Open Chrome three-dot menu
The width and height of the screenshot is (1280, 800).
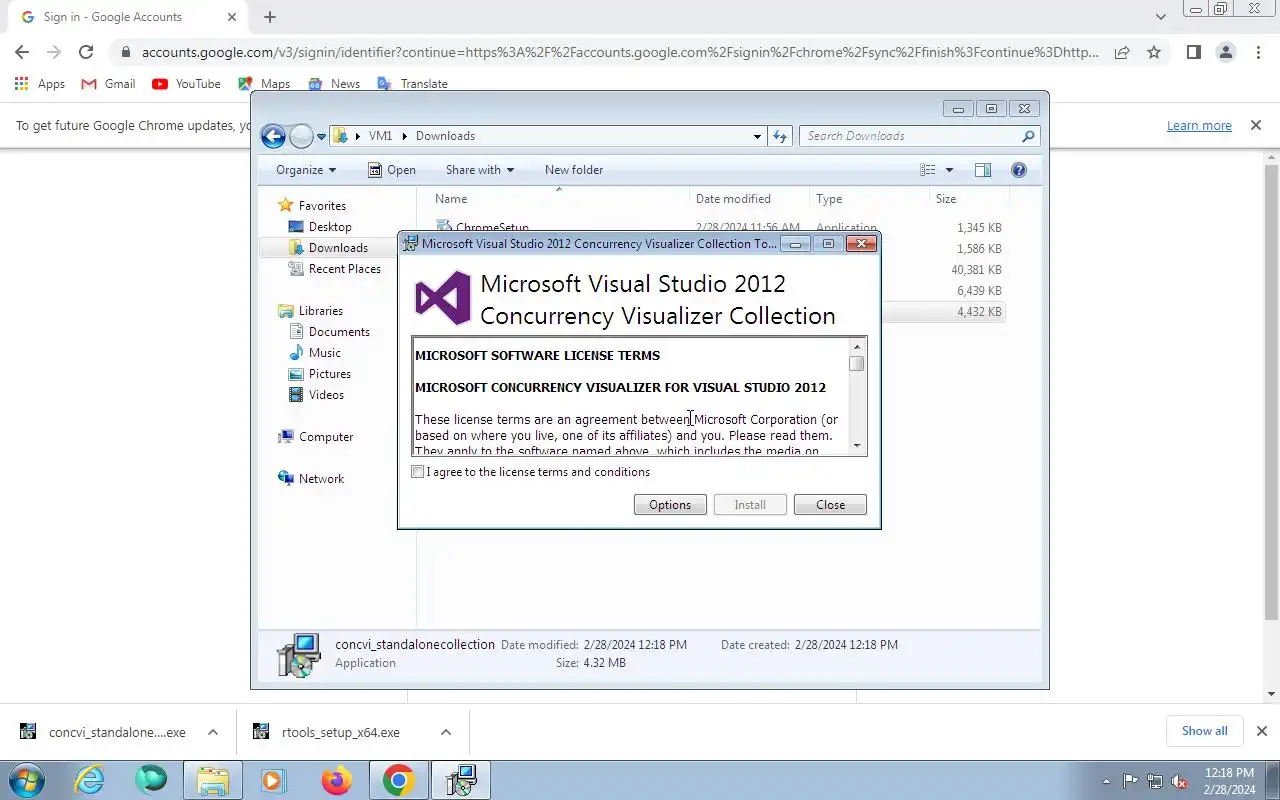click(x=1258, y=52)
